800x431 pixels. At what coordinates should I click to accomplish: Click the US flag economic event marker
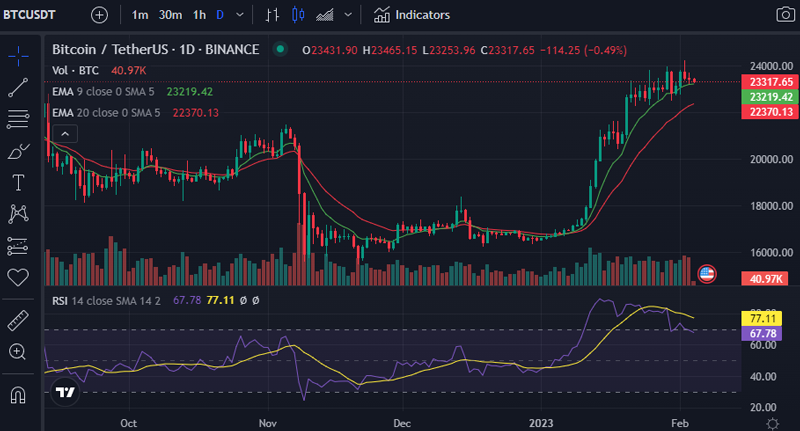pyautogui.click(x=707, y=274)
